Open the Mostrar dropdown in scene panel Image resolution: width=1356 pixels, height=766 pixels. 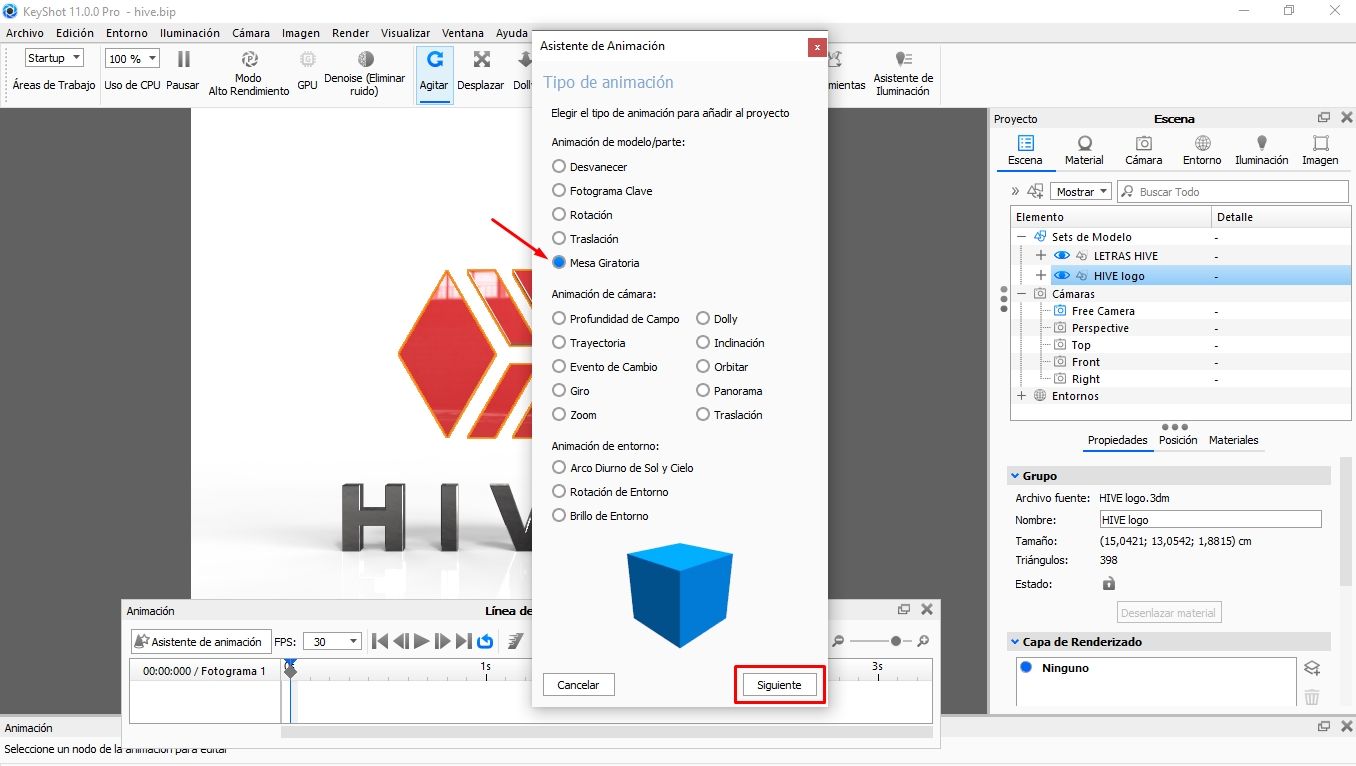[x=1081, y=191]
